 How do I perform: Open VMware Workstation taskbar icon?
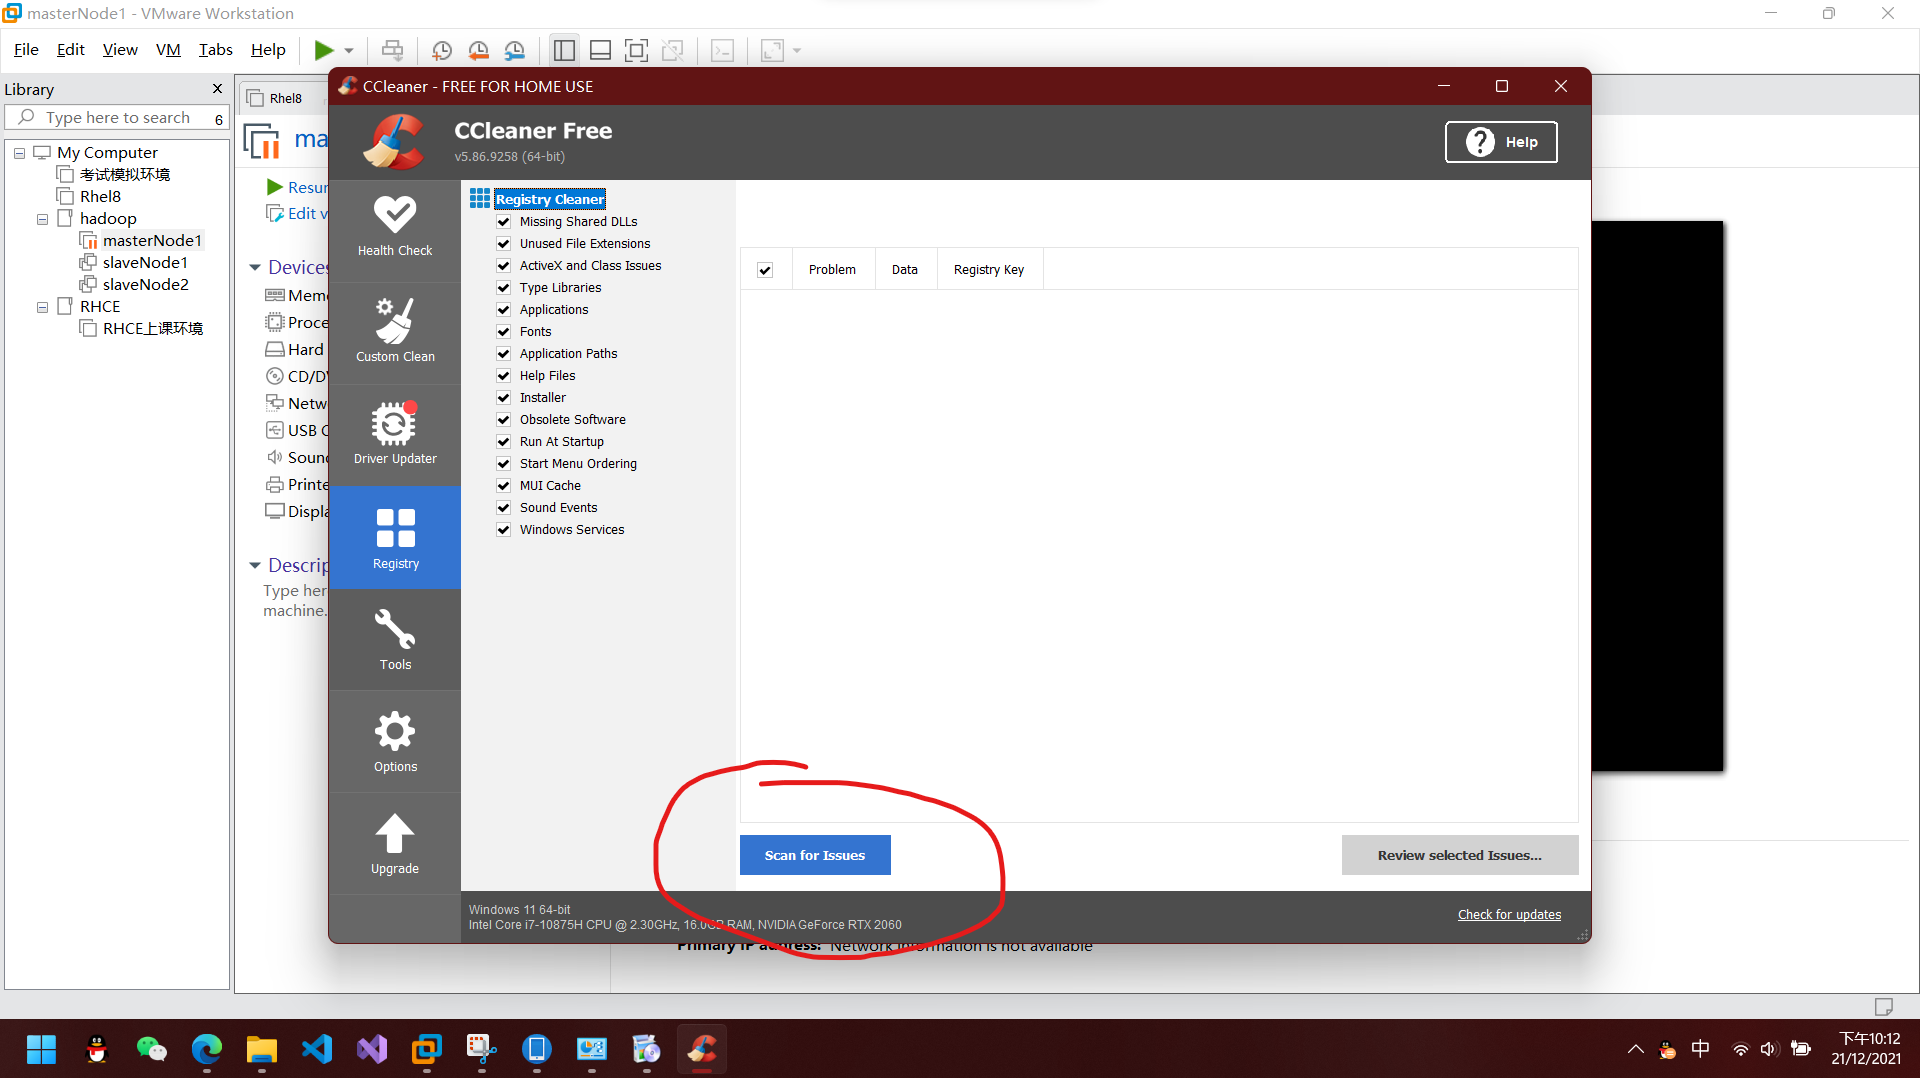pyautogui.click(x=427, y=1049)
